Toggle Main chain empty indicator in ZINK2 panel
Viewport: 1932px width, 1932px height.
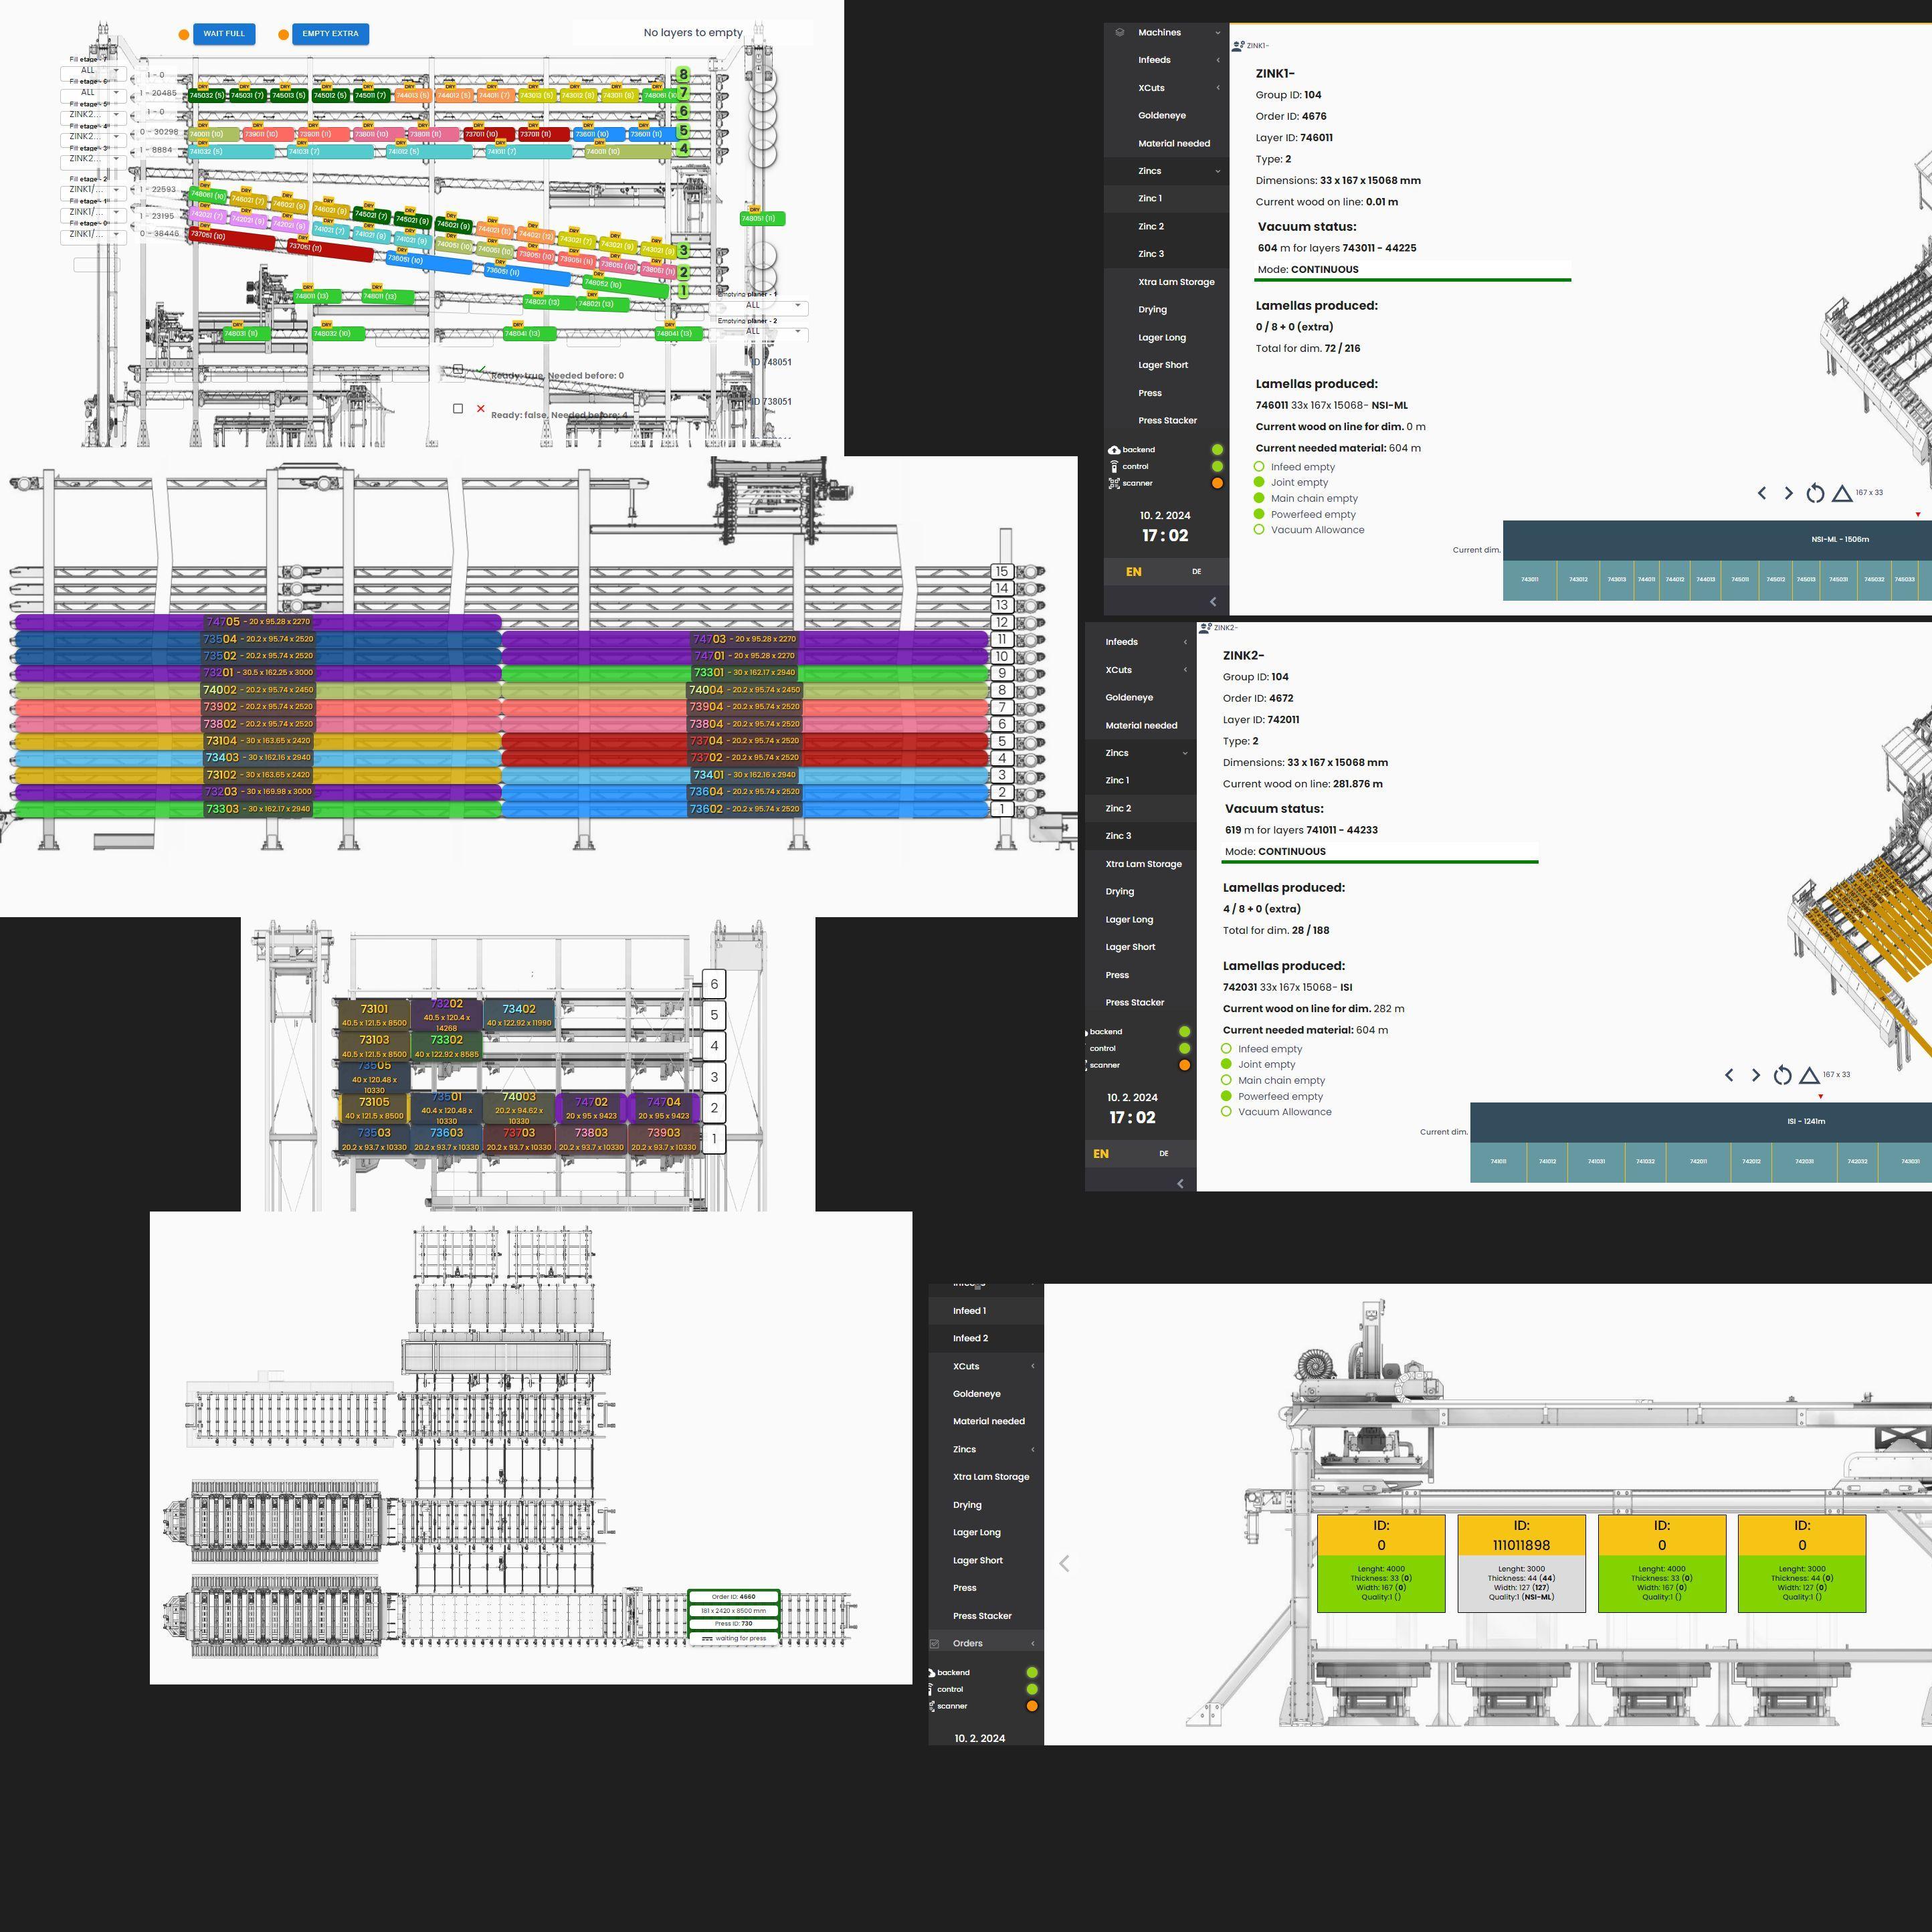(1226, 1080)
